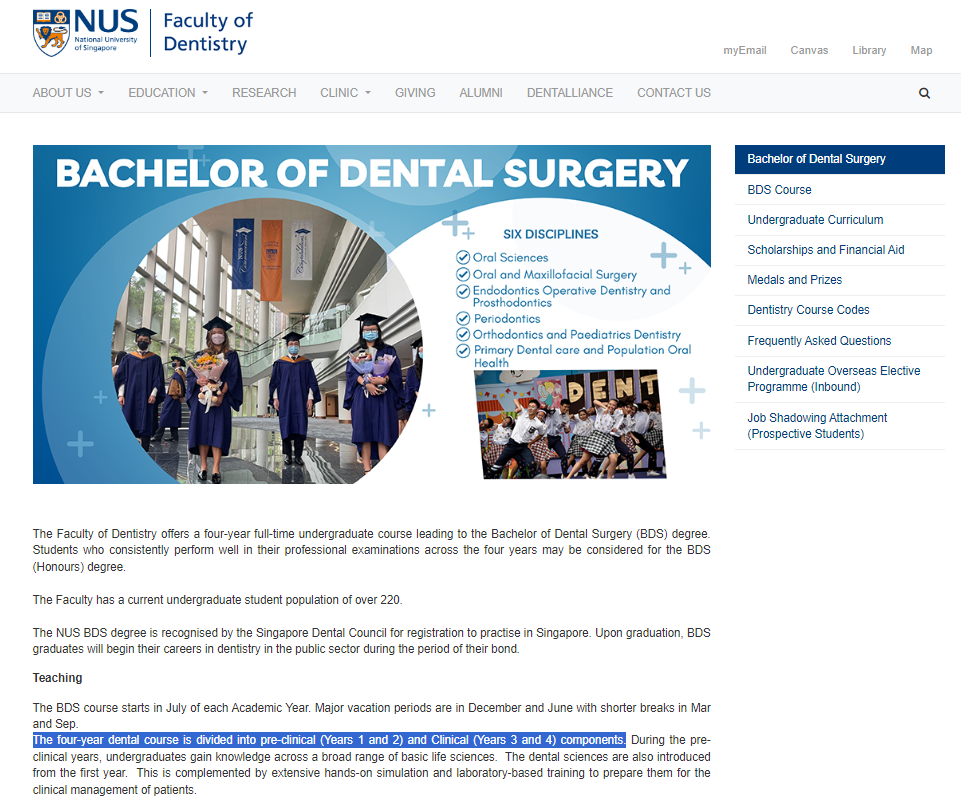Screen dimensions: 961x806
Task: Open the Clinic dropdown menu
Action: tap(345, 93)
